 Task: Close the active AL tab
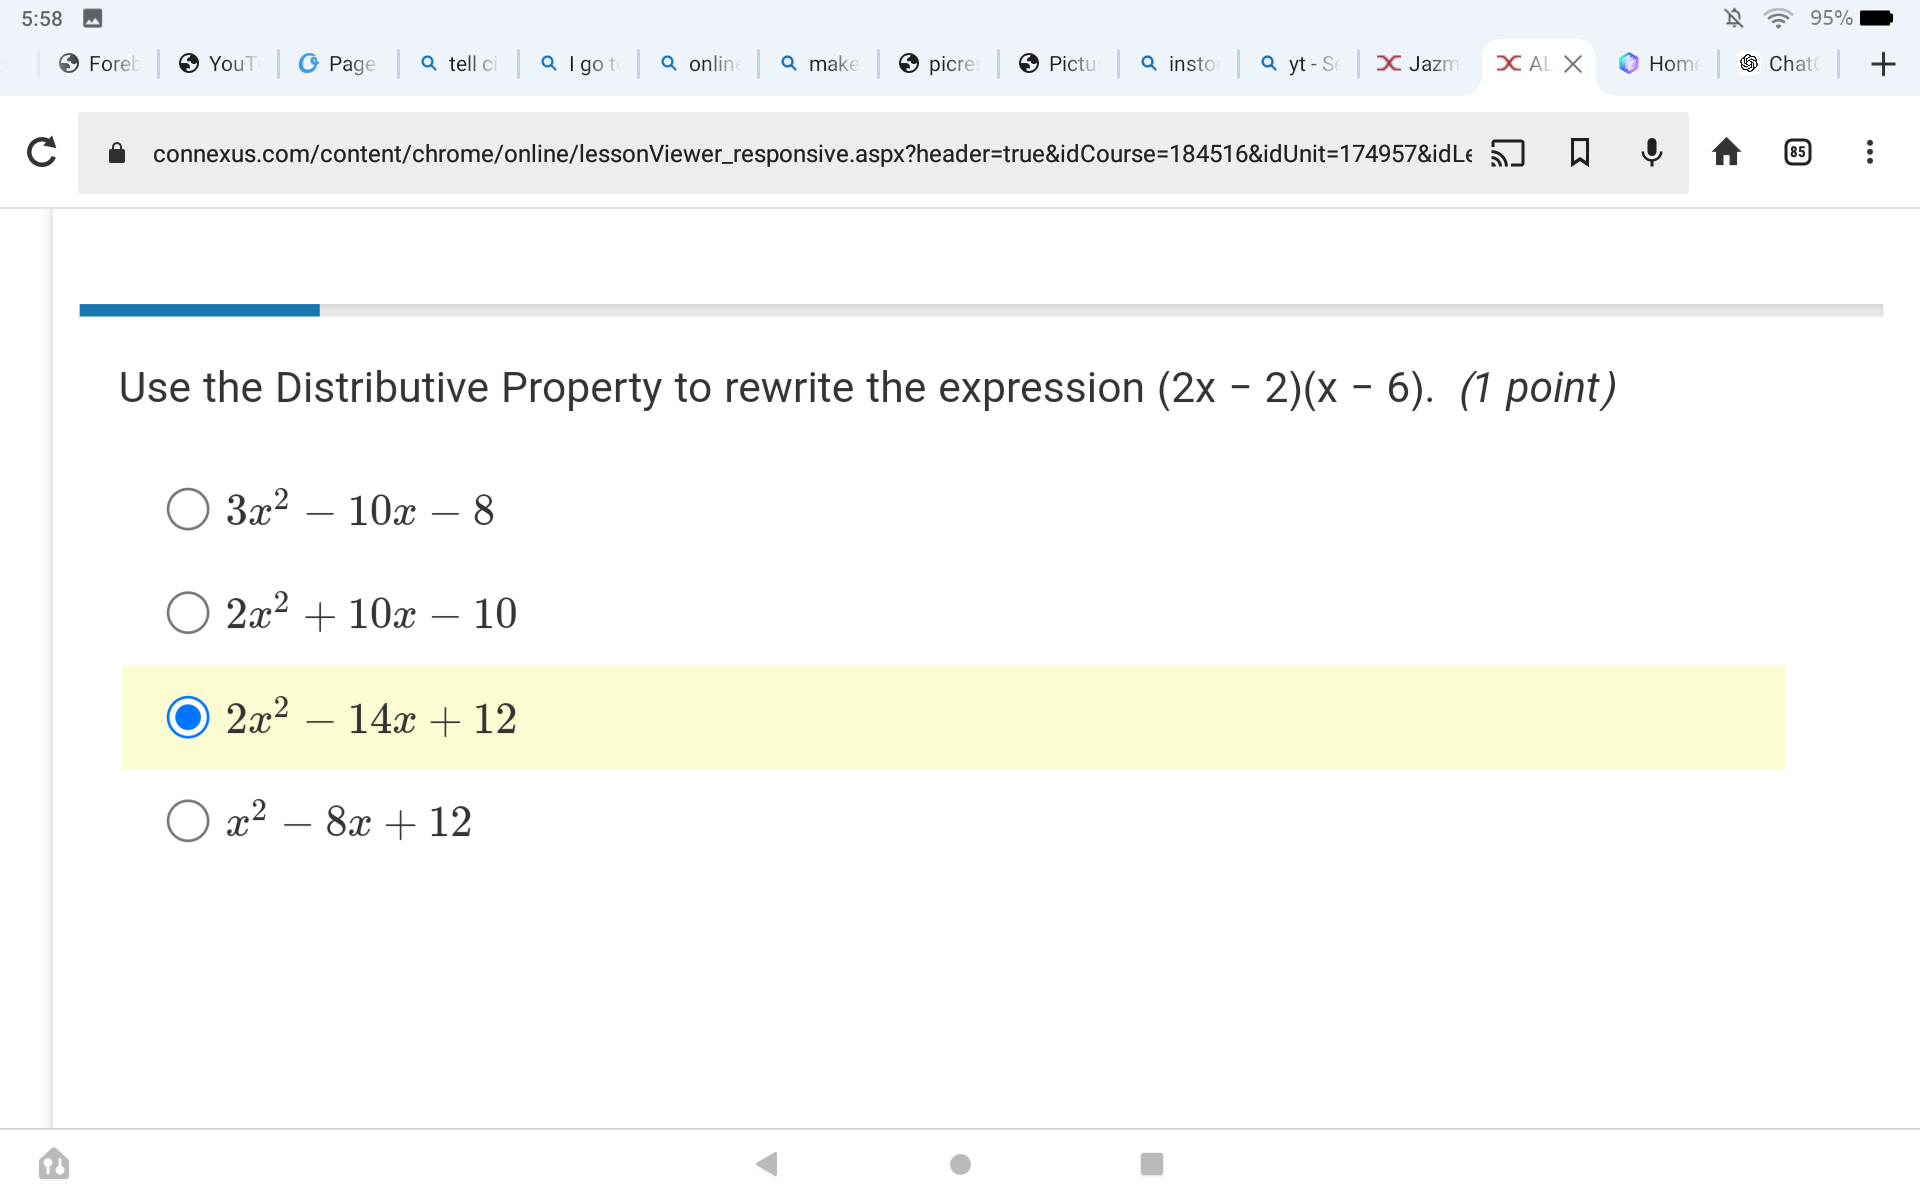pyautogui.click(x=1573, y=64)
